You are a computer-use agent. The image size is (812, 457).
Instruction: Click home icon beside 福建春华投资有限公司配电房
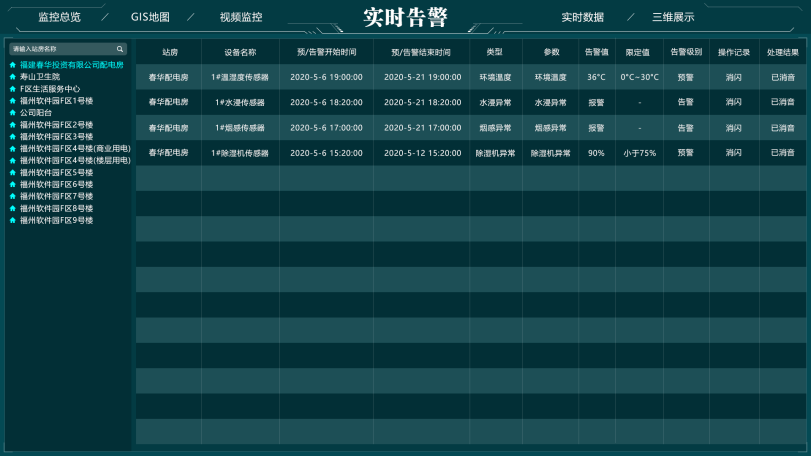(13, 65)
